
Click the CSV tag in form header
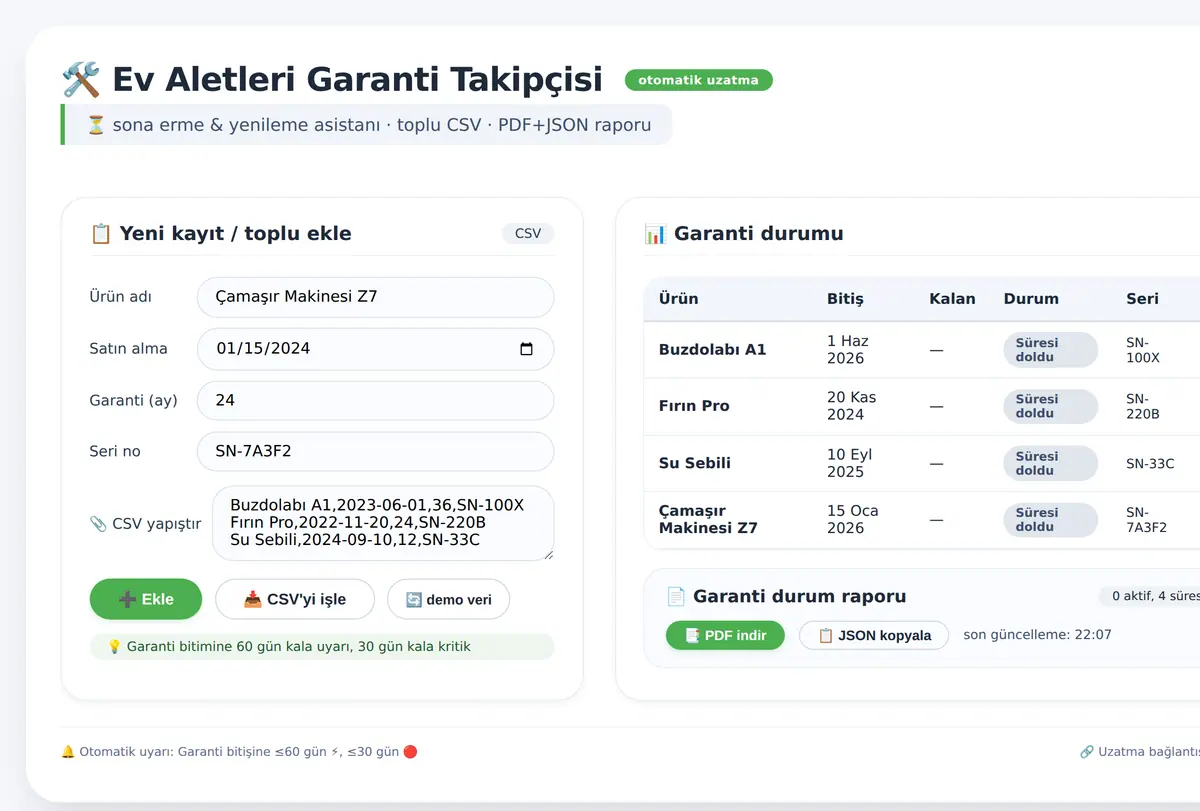[x=528, y=234]
